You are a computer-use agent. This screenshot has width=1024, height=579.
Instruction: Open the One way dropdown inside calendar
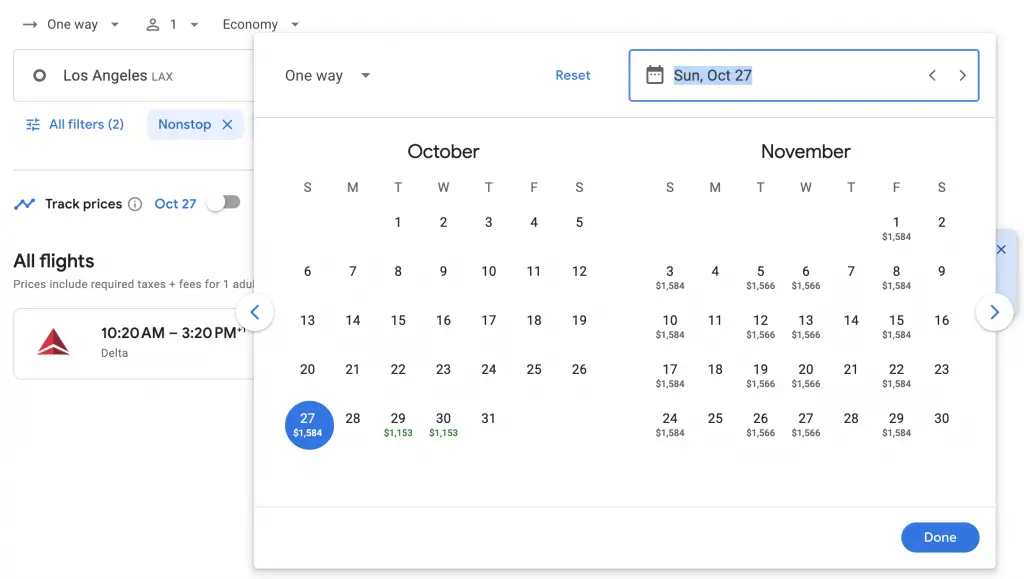pos(327,76)
